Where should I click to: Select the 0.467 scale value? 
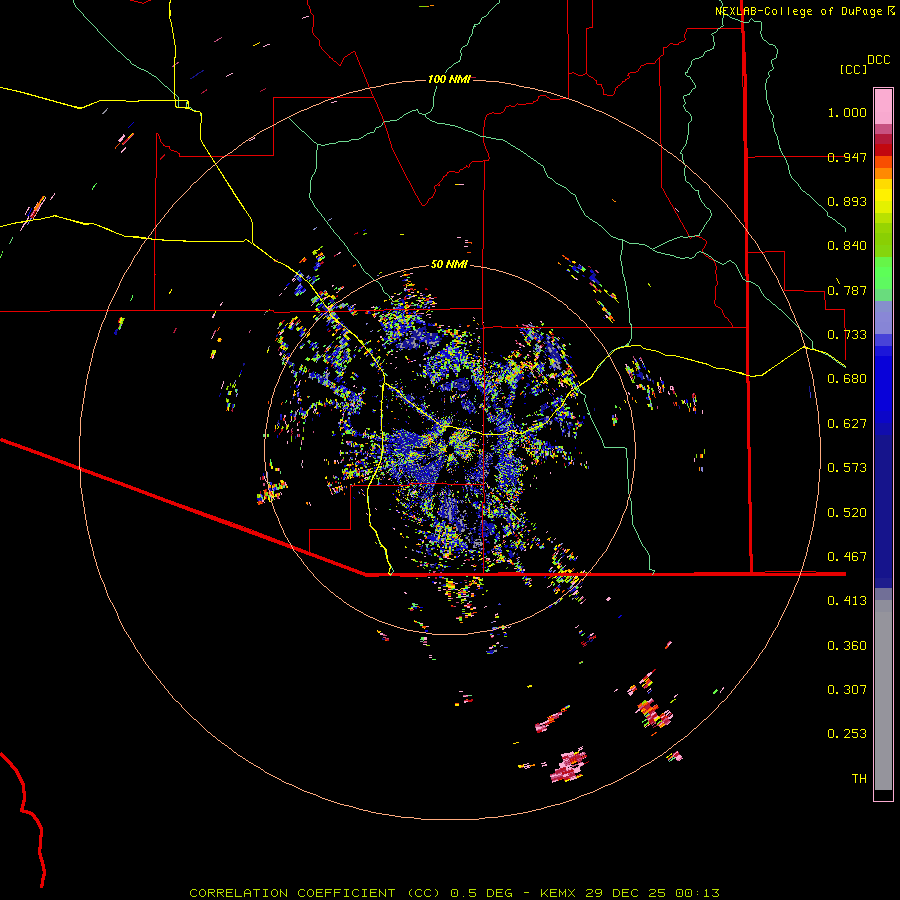pos(847,557)
